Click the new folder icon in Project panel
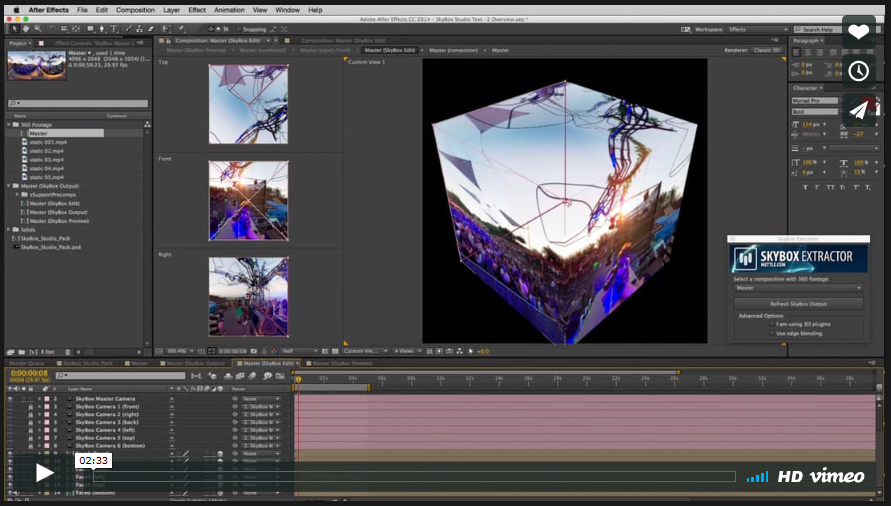The width and height of the screenshot is (891, 506). tap(22, 352)
